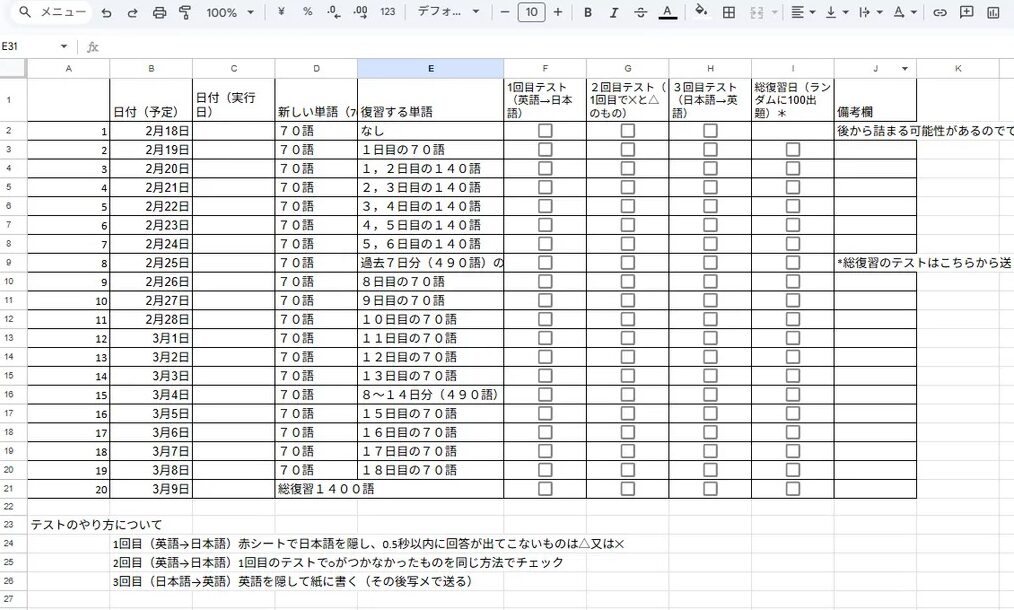Redo the last action
Image resolution: width=1014 pixels, height=610 pixels.
(x=133, y=12)
